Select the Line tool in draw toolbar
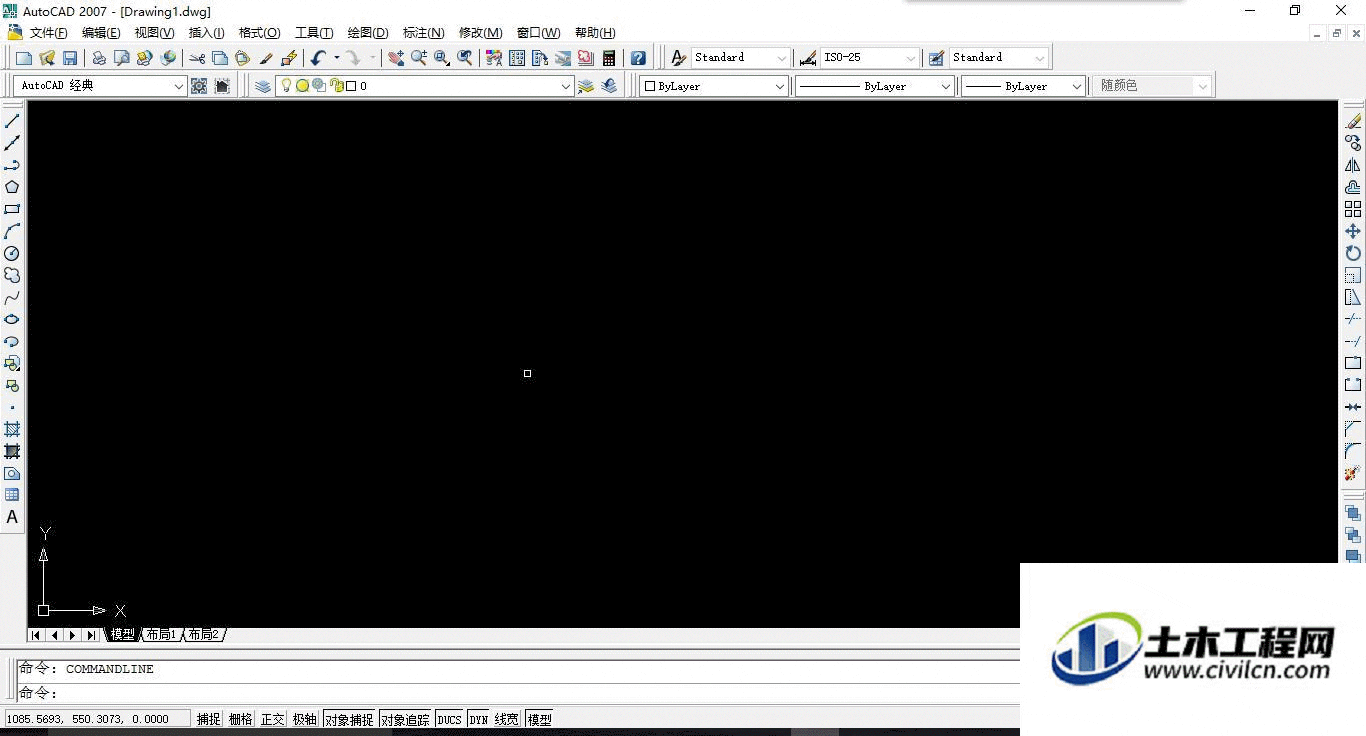 pos(12,121)
